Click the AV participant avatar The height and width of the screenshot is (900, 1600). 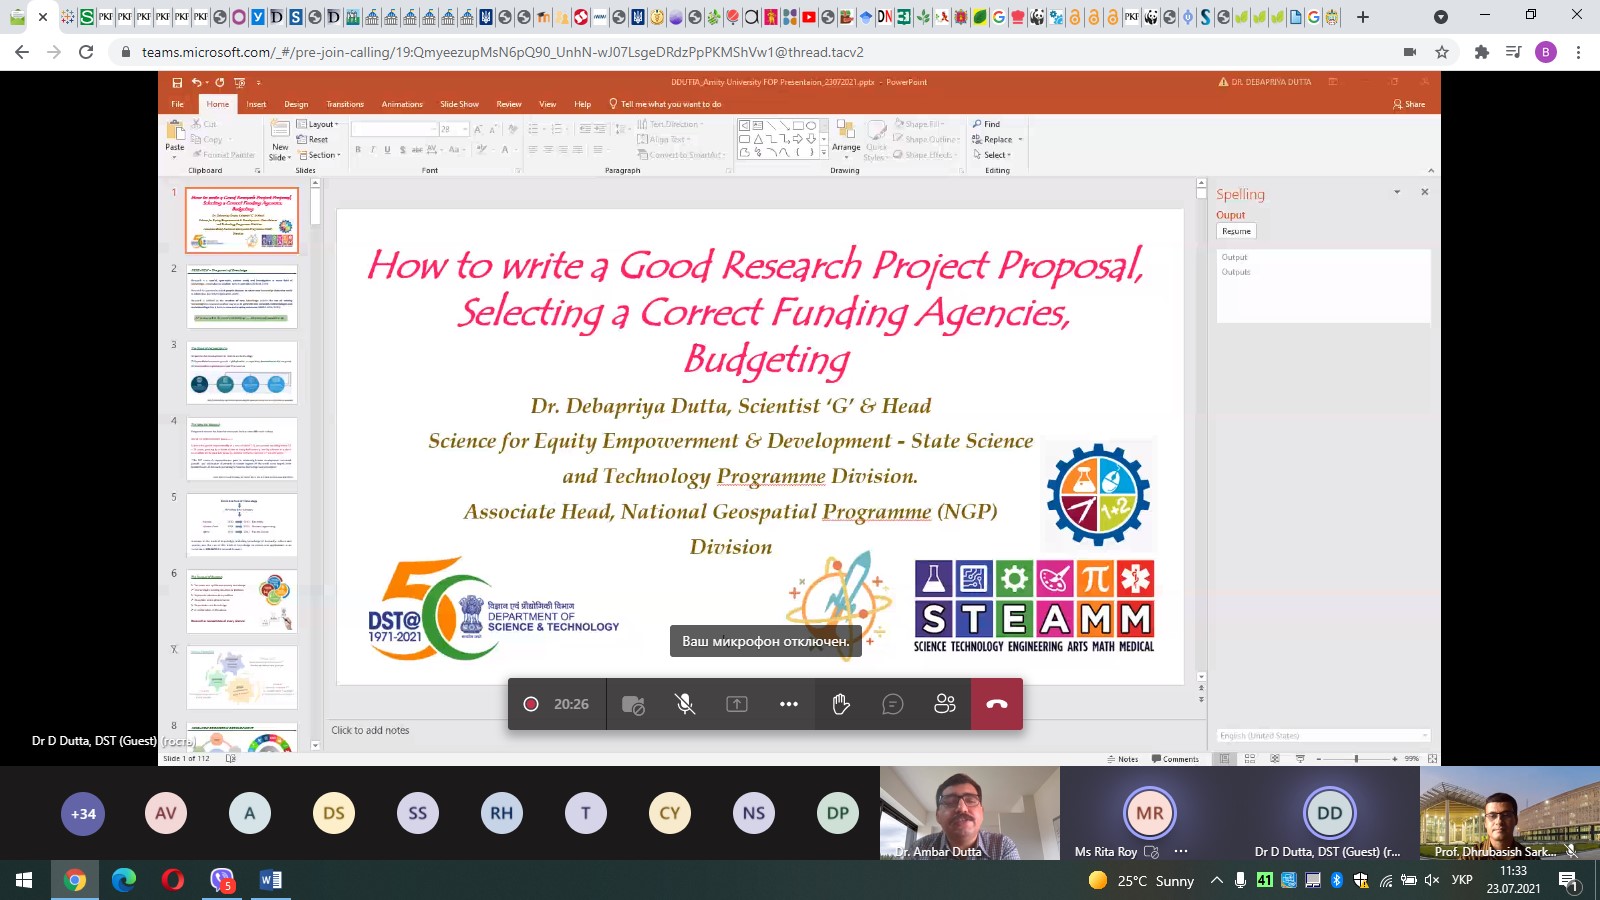coord(166,813)
